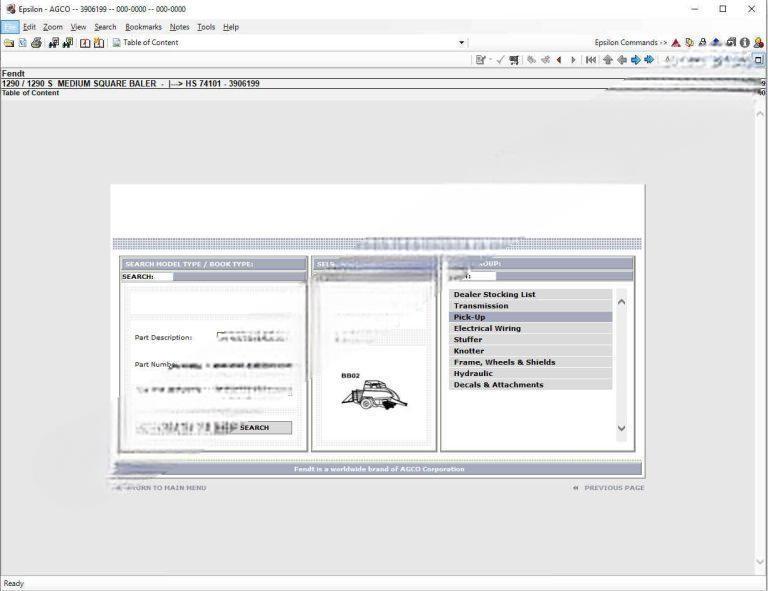Open the Table of Content dropdown arrow
Screen dimensions: 768x591
point(461,43)
